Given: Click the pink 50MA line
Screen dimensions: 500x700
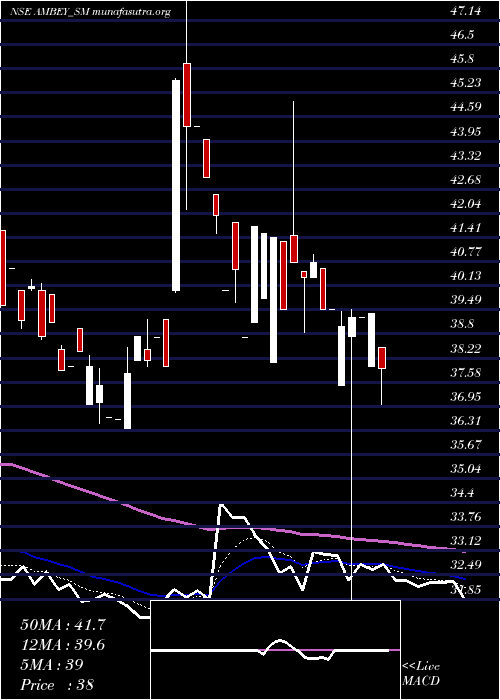Looking at the screenshot, I should (232, 529).
